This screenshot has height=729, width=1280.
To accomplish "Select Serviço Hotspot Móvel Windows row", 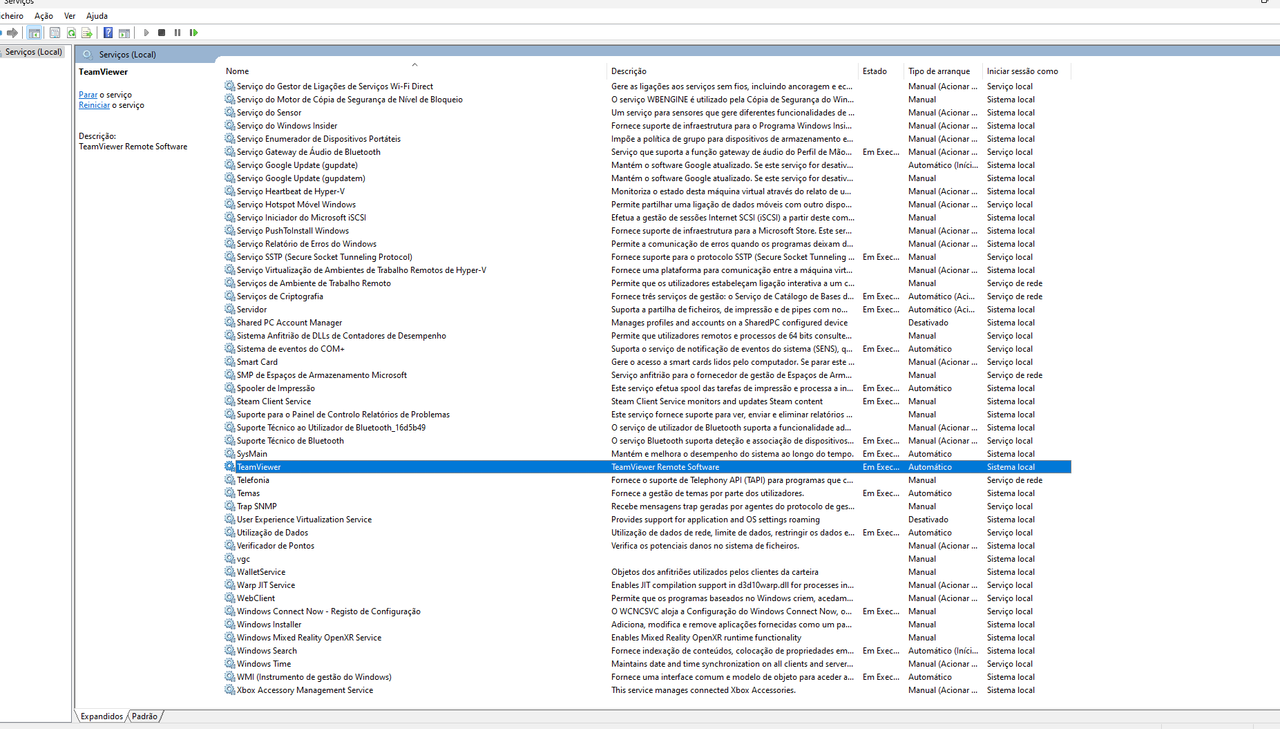I will pos(647,204).
